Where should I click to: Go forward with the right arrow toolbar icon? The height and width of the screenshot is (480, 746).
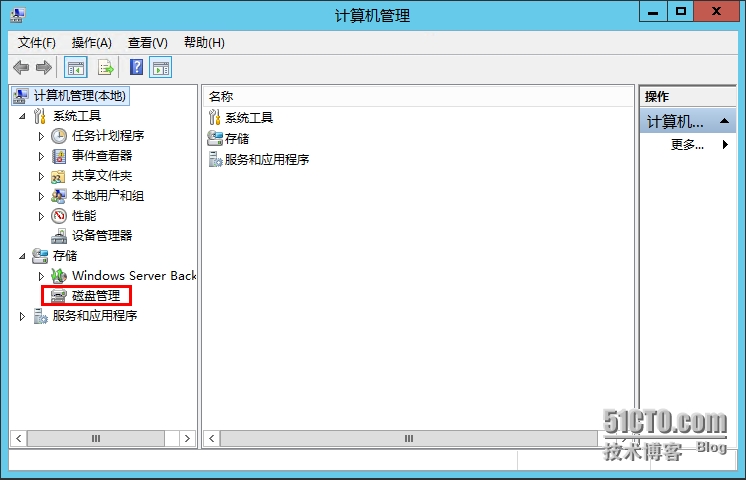[x=44, y=68]
